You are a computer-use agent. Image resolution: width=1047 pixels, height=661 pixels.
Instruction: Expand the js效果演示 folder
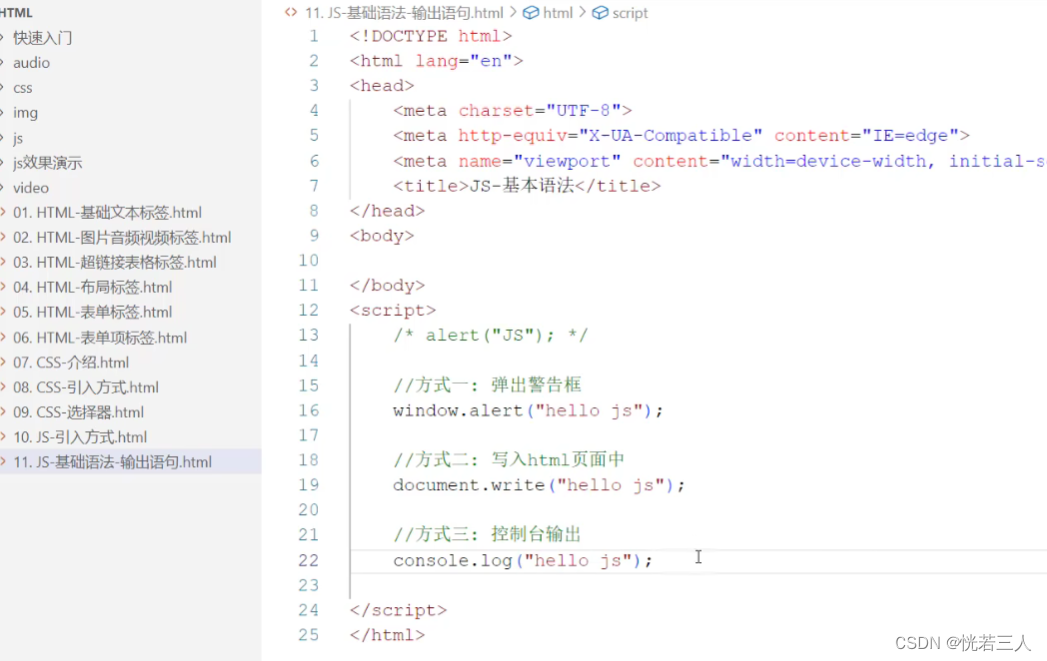pyautogui.click(x=47, y=163)
